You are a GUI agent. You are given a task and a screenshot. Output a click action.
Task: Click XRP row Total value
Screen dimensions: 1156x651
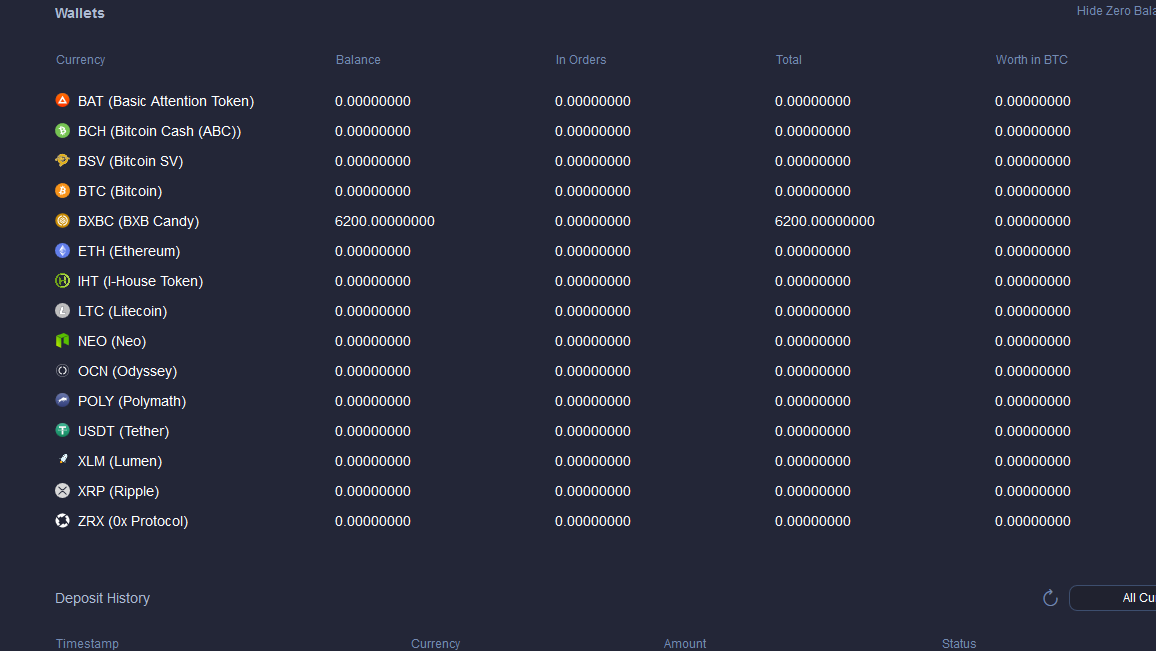pyautogui.click(x=812, y=491)
